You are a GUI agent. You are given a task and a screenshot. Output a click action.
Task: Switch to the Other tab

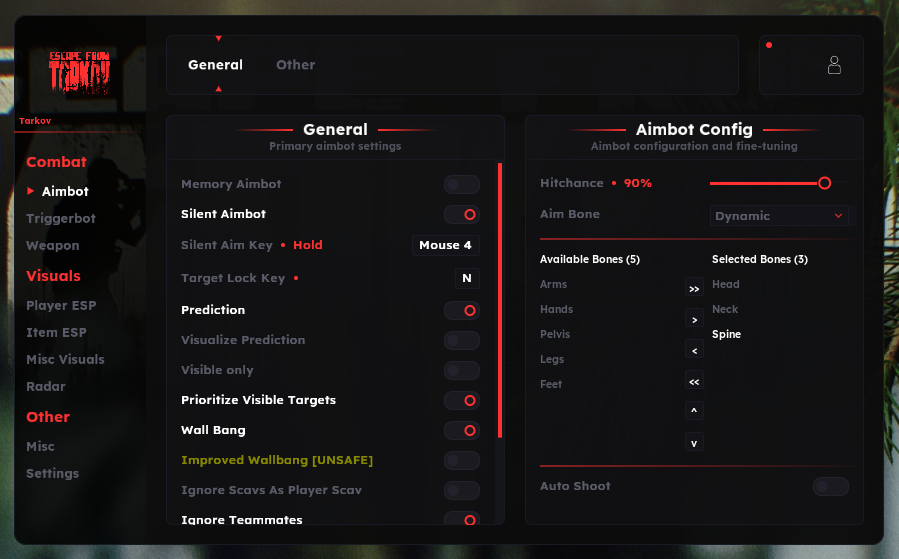point(295,65)
